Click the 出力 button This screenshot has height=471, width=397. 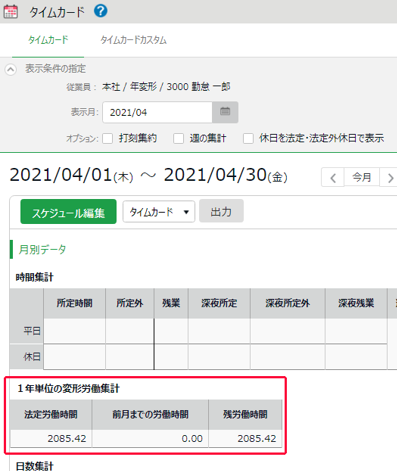click(x=221, y=211)
